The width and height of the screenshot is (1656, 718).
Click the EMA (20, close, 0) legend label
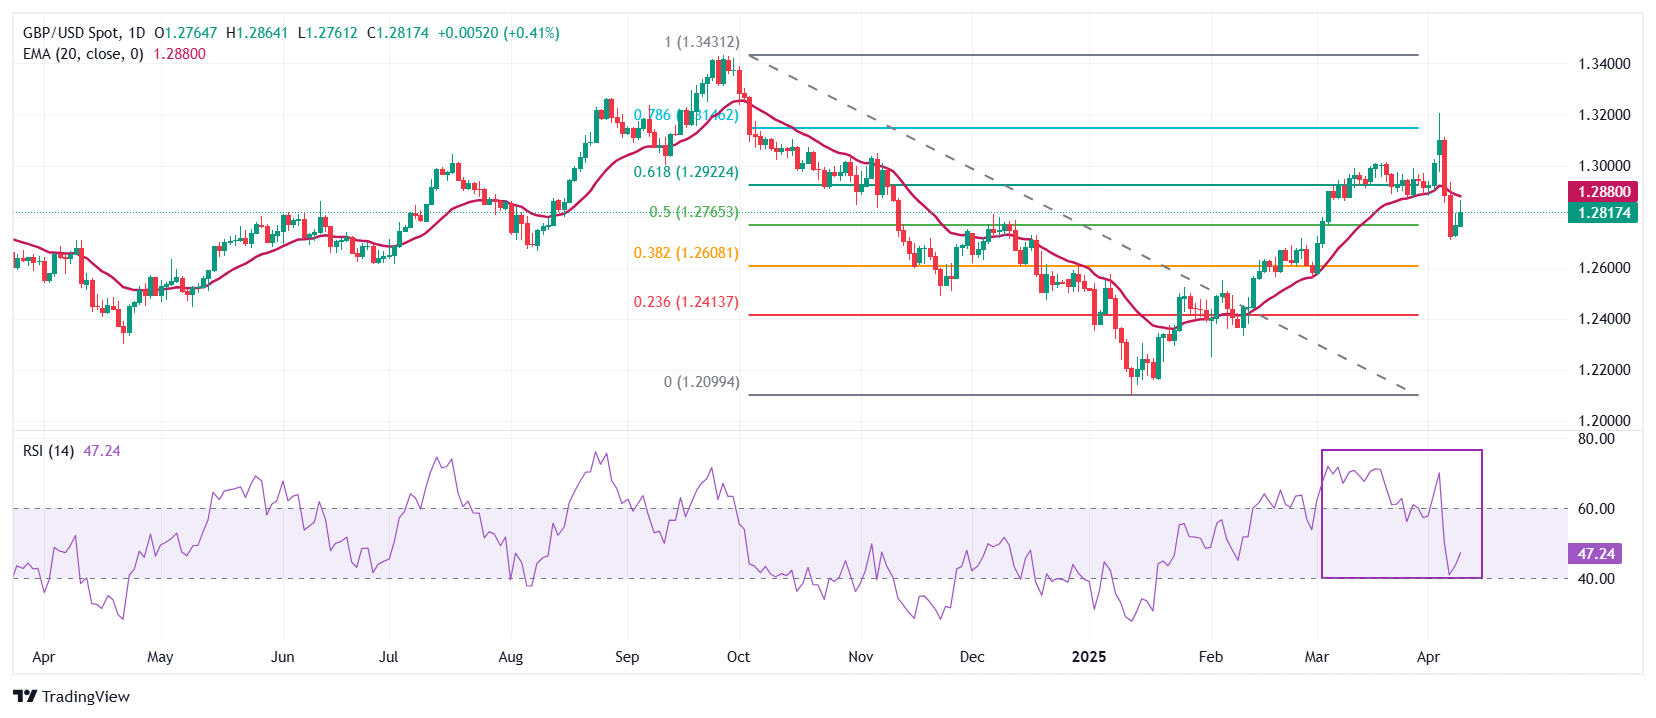[83, 54]
